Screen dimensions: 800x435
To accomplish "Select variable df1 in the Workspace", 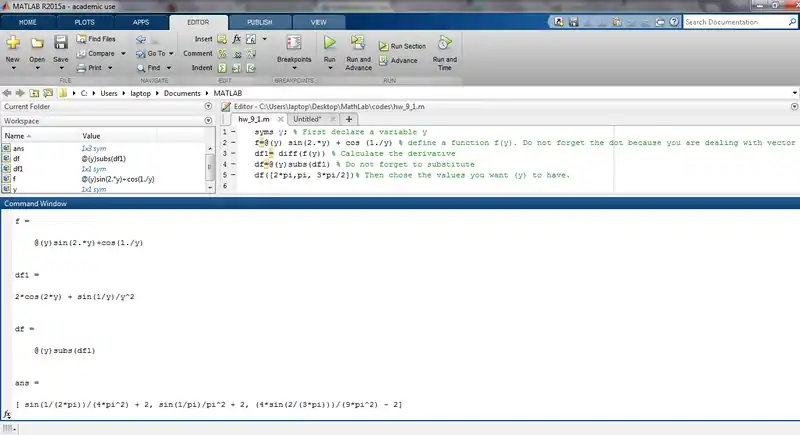I will pyautogui.click(x=19, y=169).
